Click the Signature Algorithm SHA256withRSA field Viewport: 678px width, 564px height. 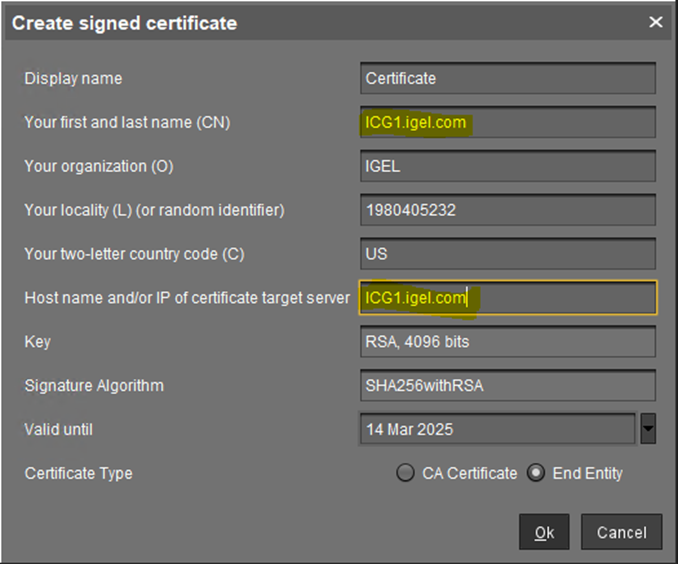pyautogui.click(x=507, y=385)
